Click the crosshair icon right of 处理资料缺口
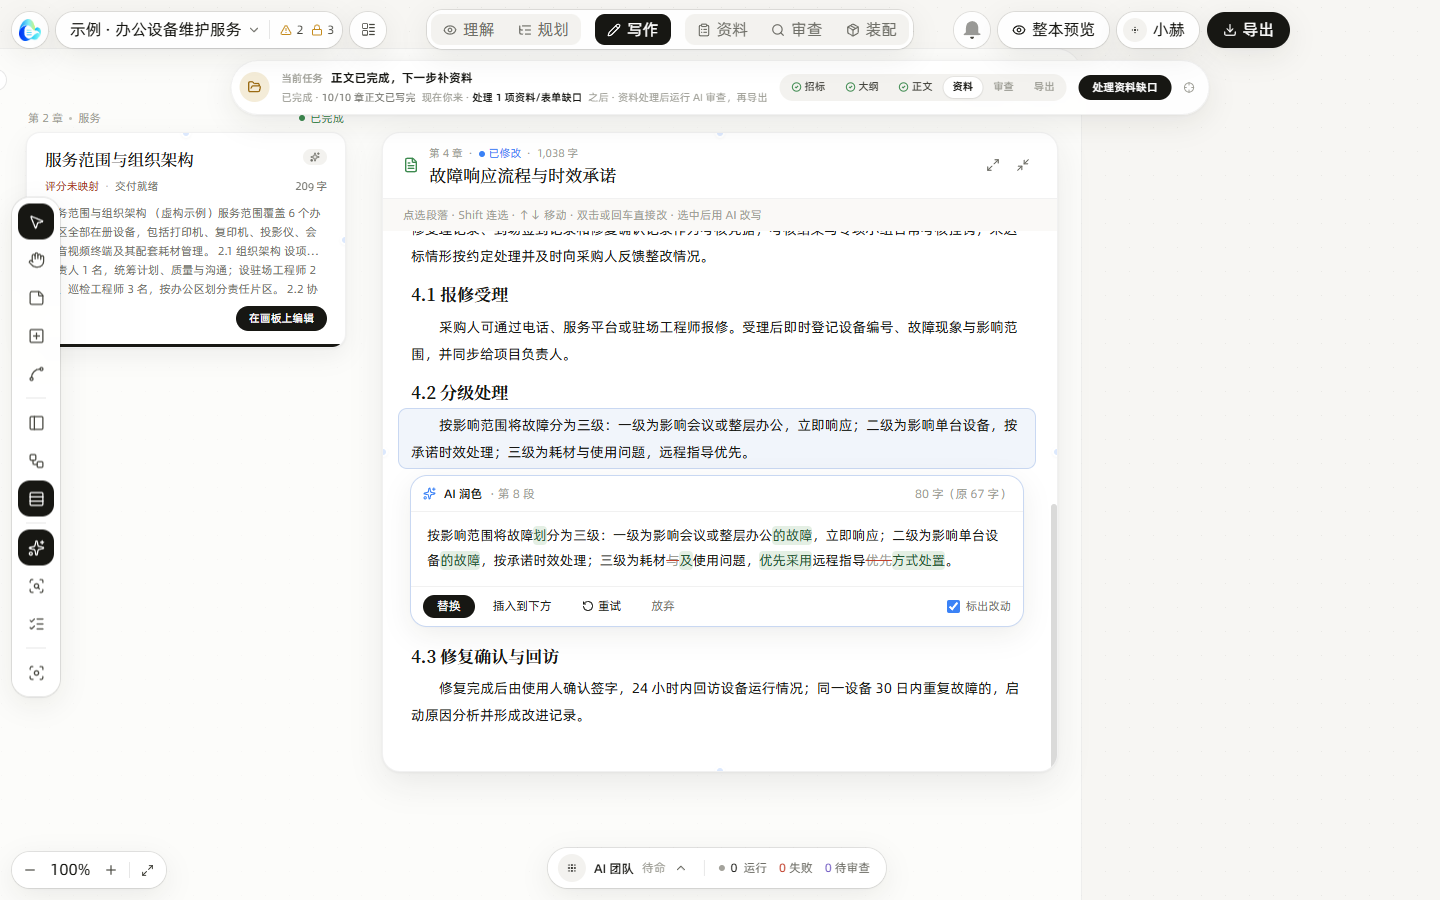The height and width of the screenshot is (900, 1440). click(1189, 87)
